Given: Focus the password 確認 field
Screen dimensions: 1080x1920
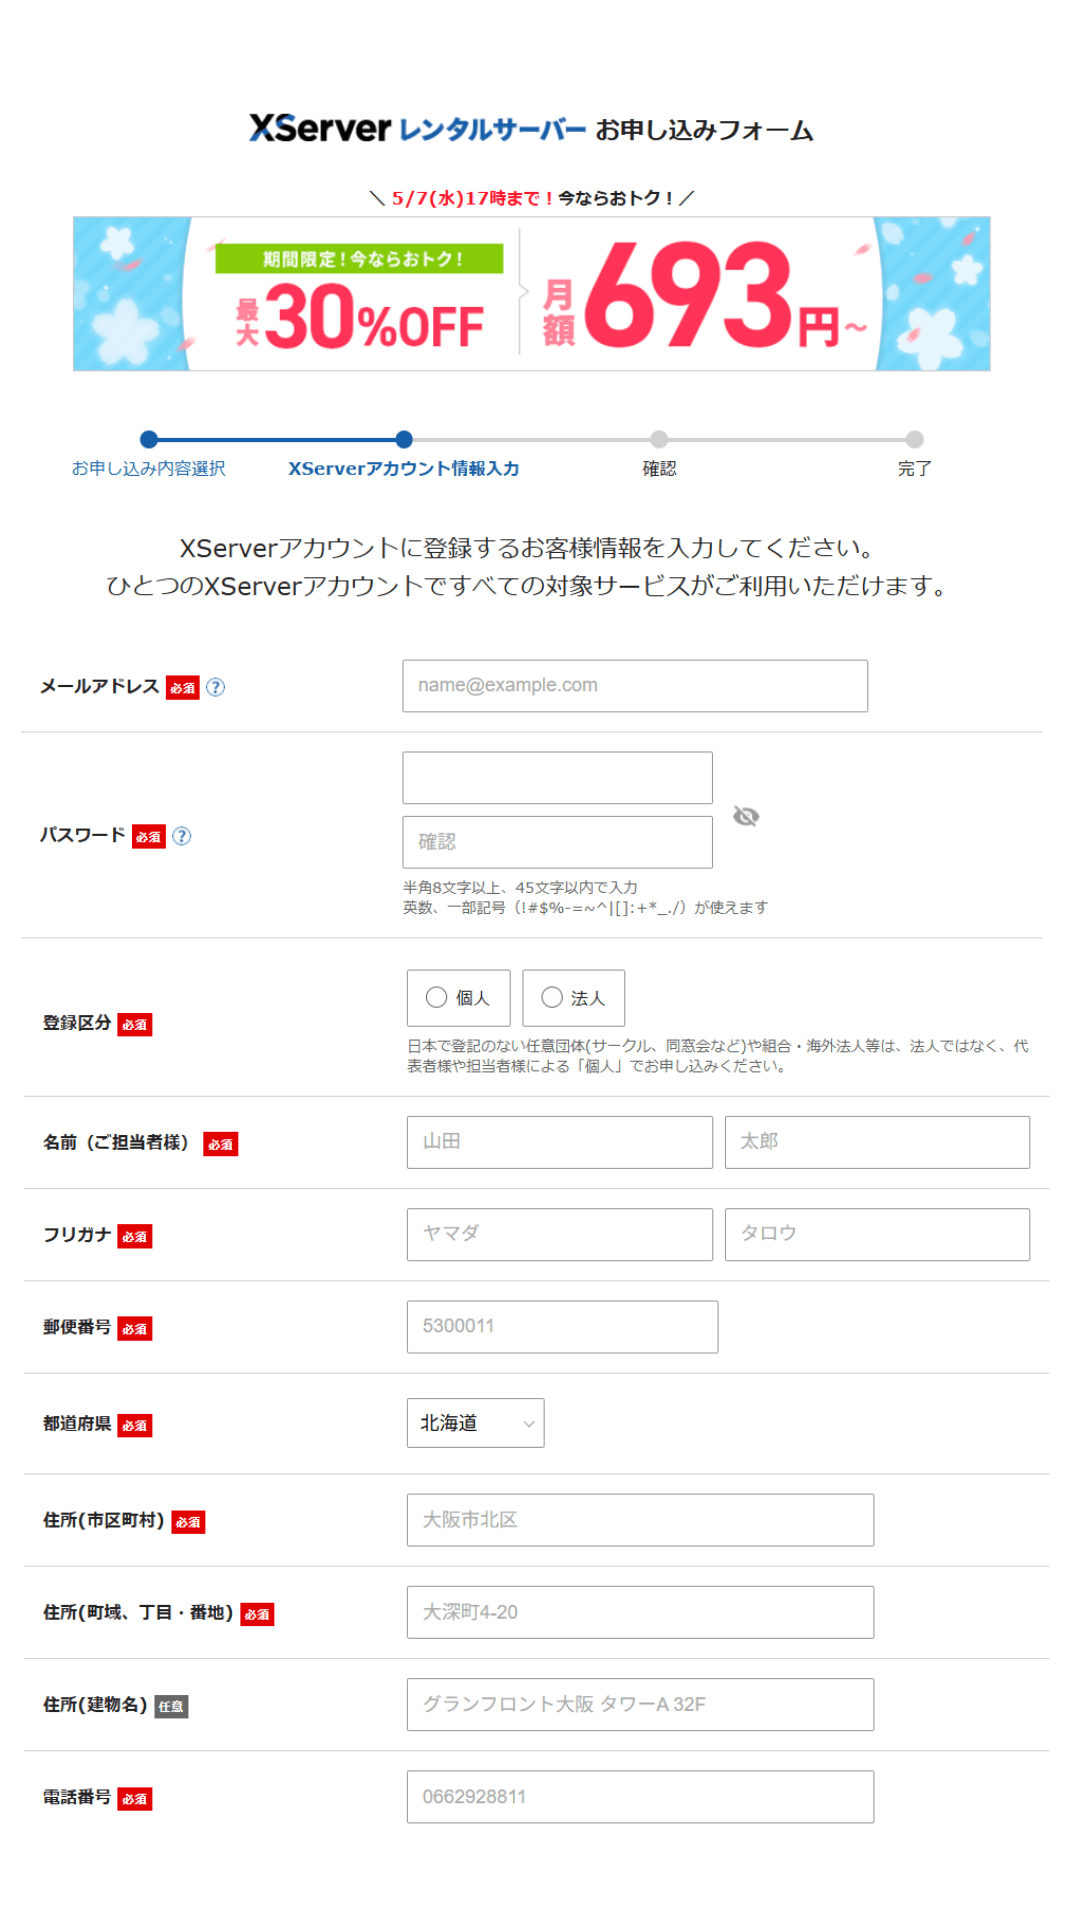Looking at the screenshot, I should 558,842.
